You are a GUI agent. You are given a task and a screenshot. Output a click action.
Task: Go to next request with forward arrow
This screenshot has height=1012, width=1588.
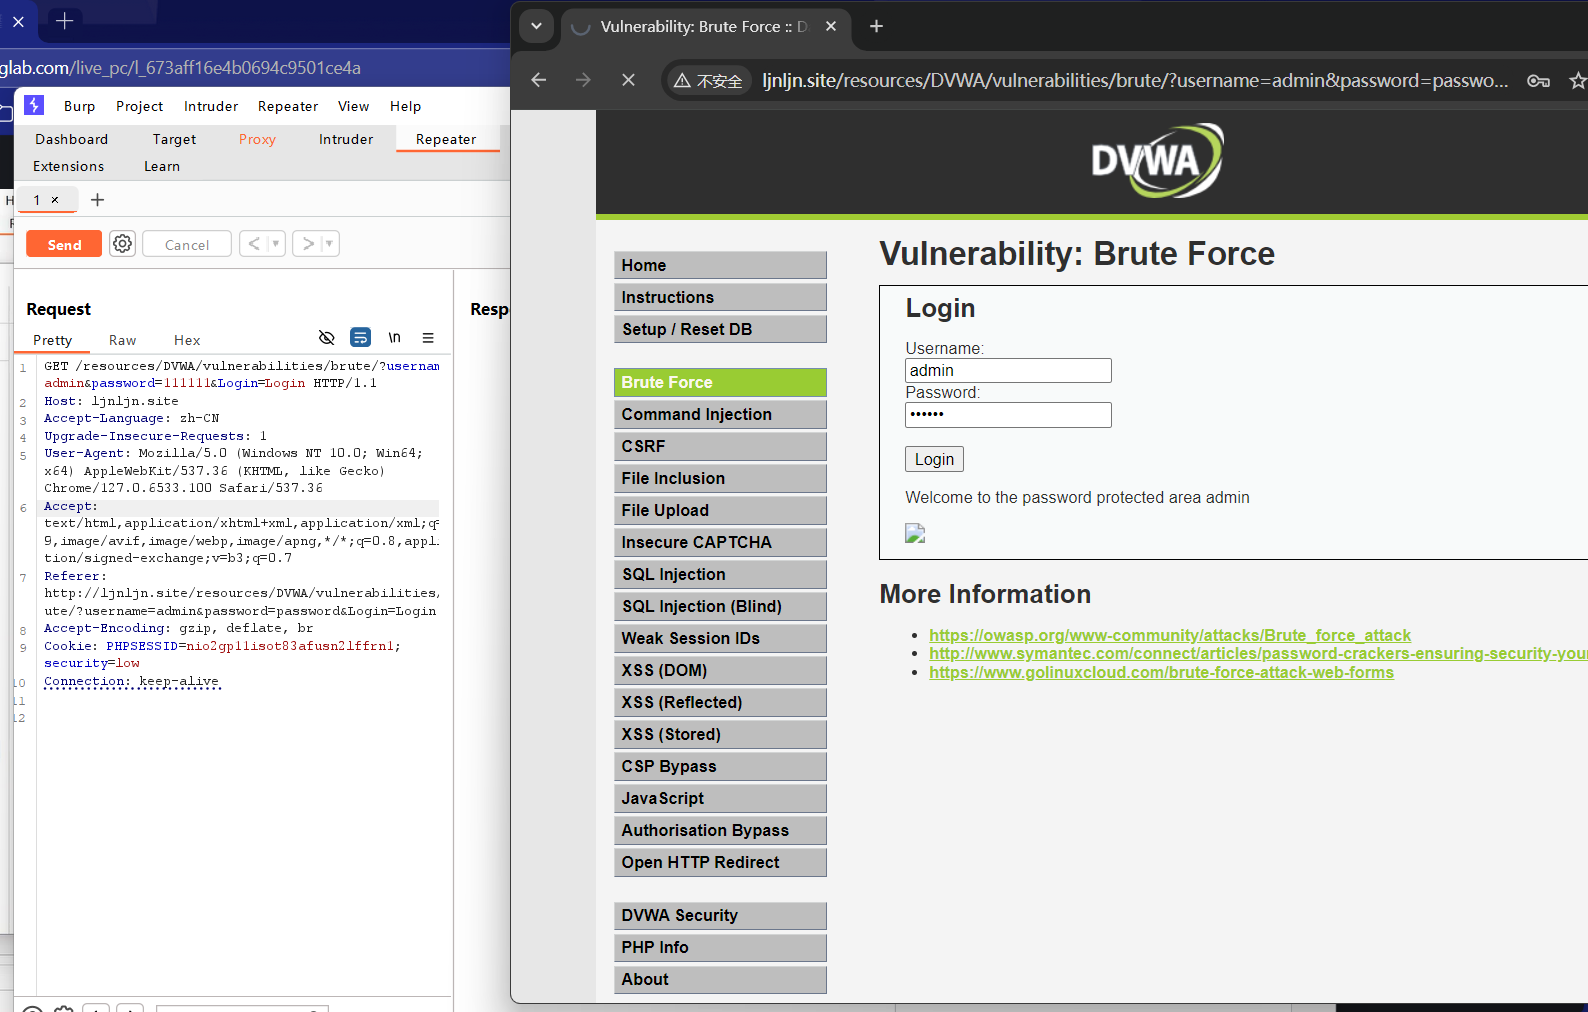point(308,243)
